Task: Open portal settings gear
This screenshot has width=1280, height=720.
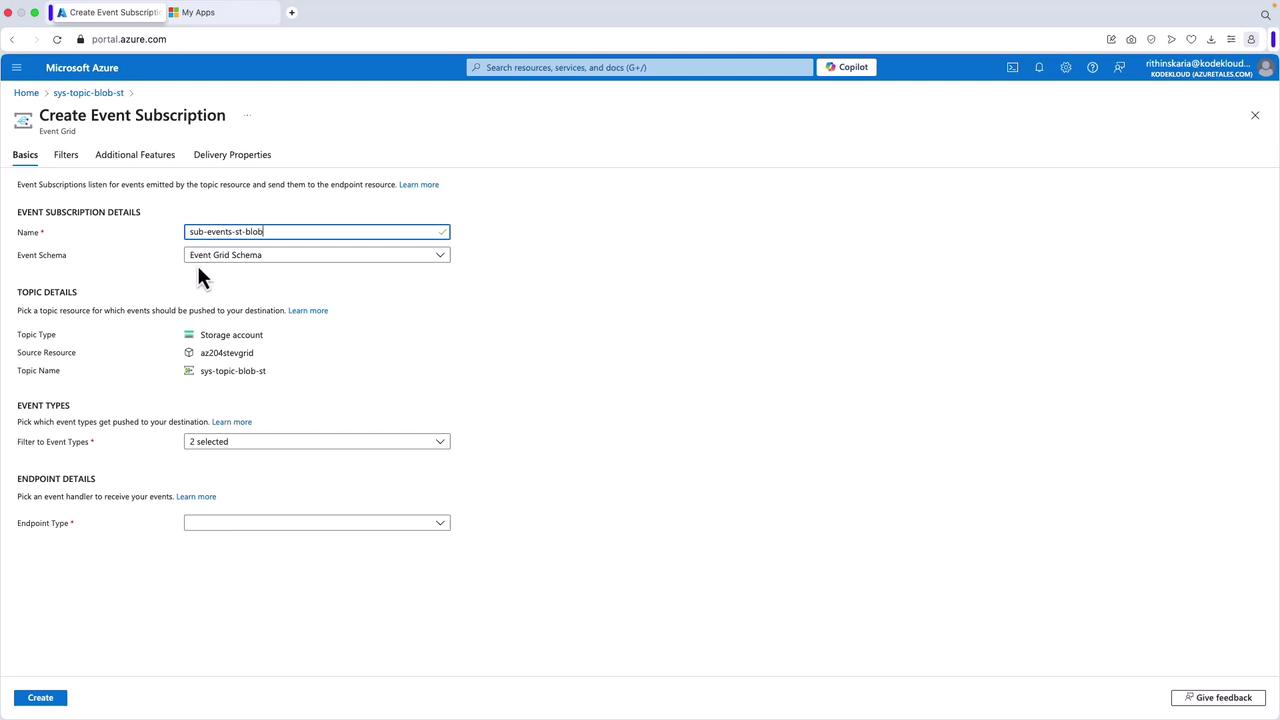Action: 1066,68
